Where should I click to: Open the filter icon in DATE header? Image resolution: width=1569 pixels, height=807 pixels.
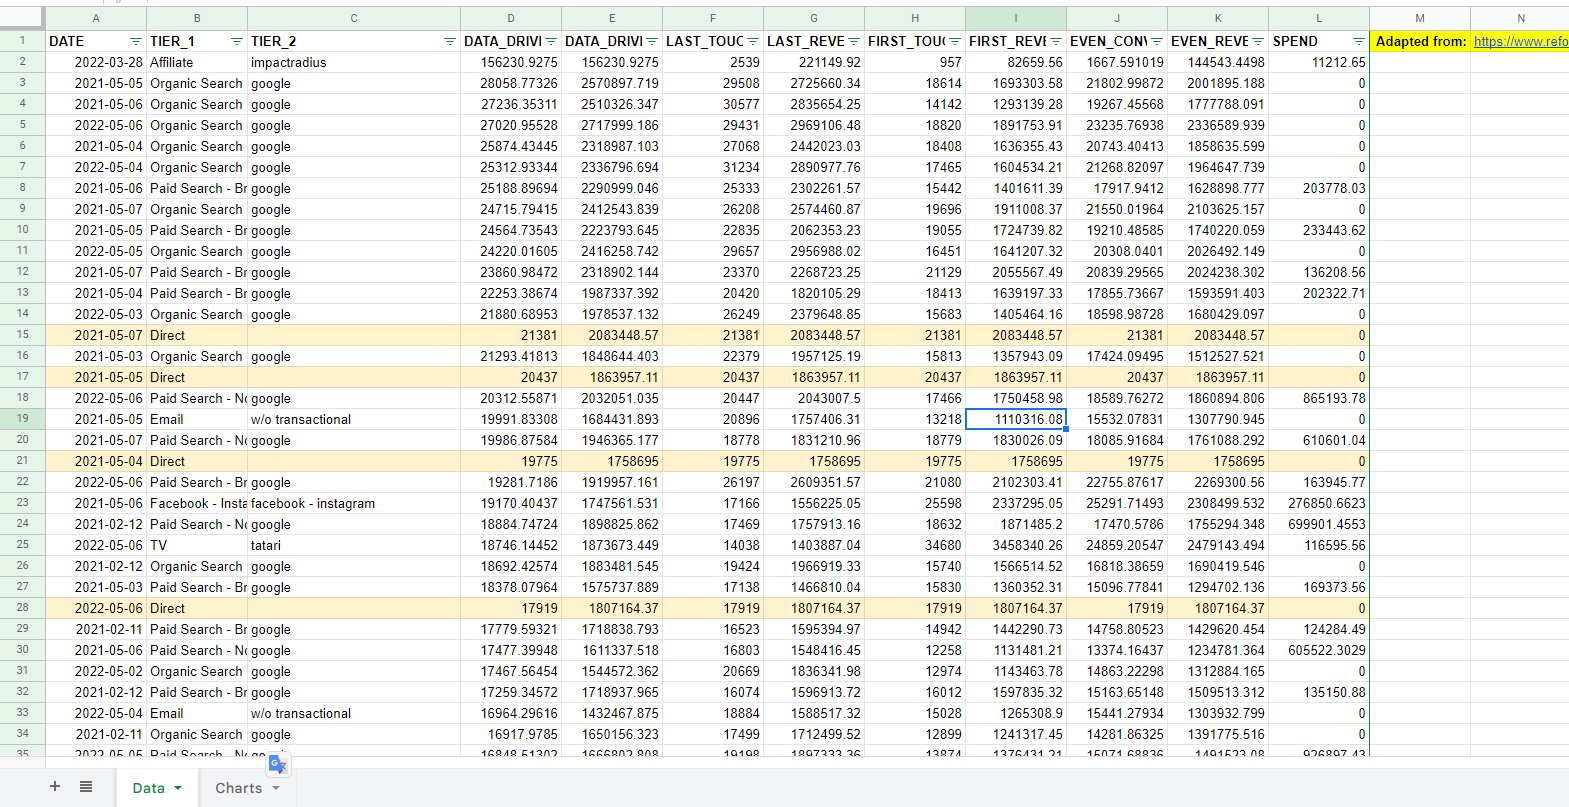click(x=135, y=41)
